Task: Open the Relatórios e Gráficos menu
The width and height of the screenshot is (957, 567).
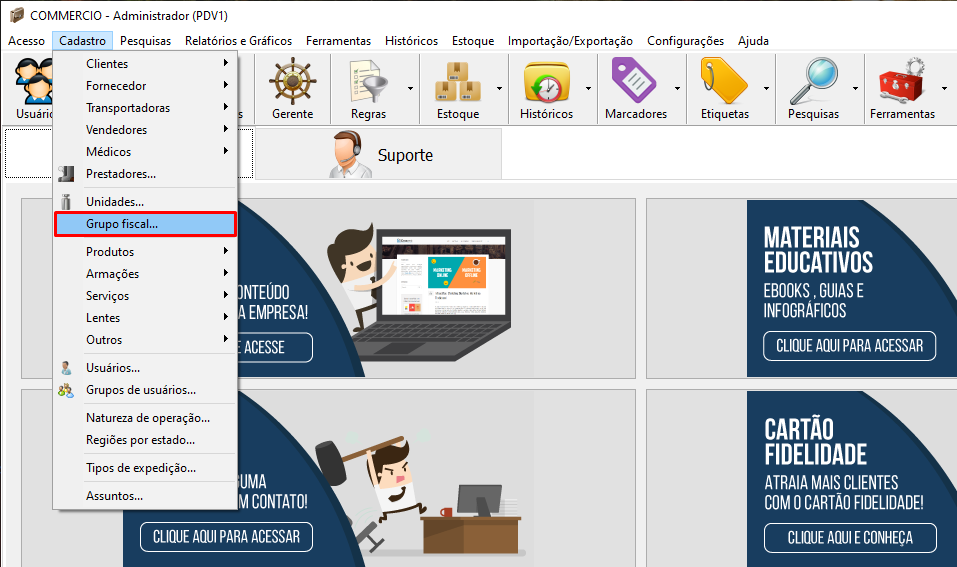Action: [238, 41]
